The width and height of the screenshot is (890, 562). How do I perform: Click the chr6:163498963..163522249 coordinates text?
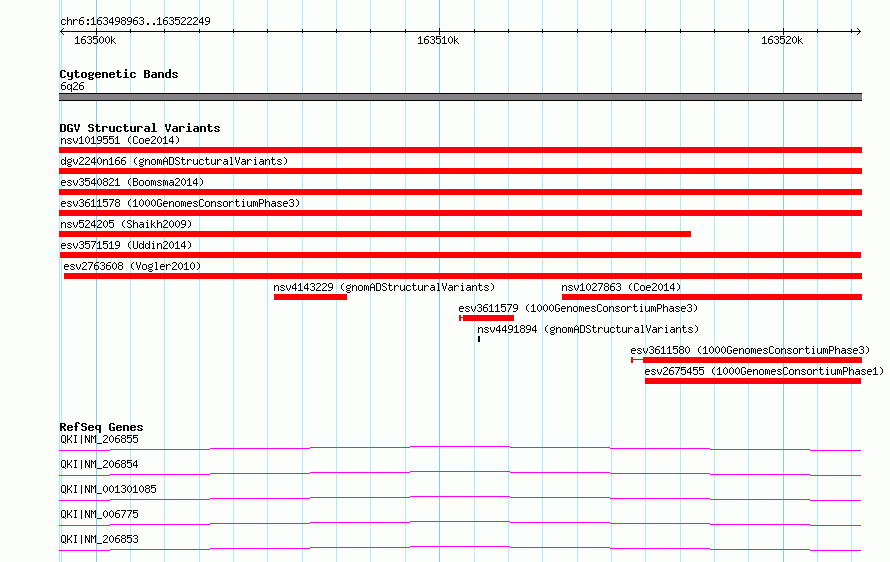135,21
